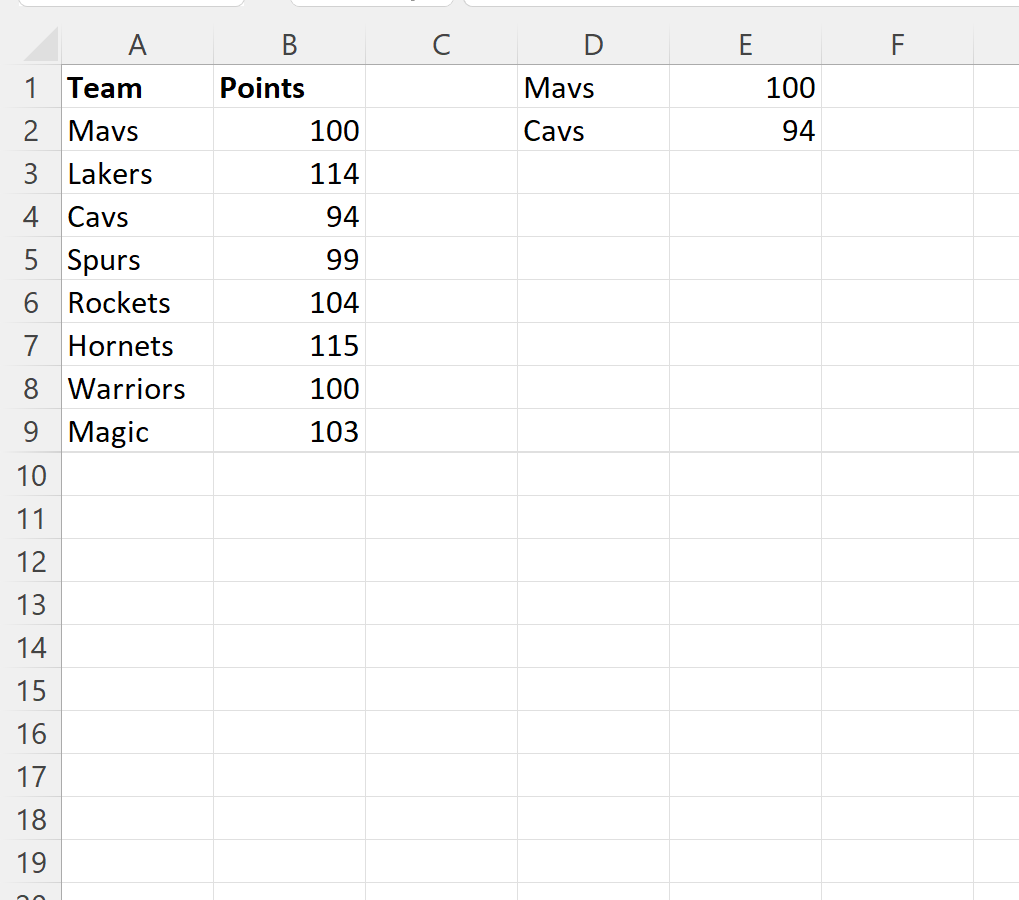Screen dimensions: 1019x900
Task: Click the Points header cell
Action: click(x=289, y=87)
